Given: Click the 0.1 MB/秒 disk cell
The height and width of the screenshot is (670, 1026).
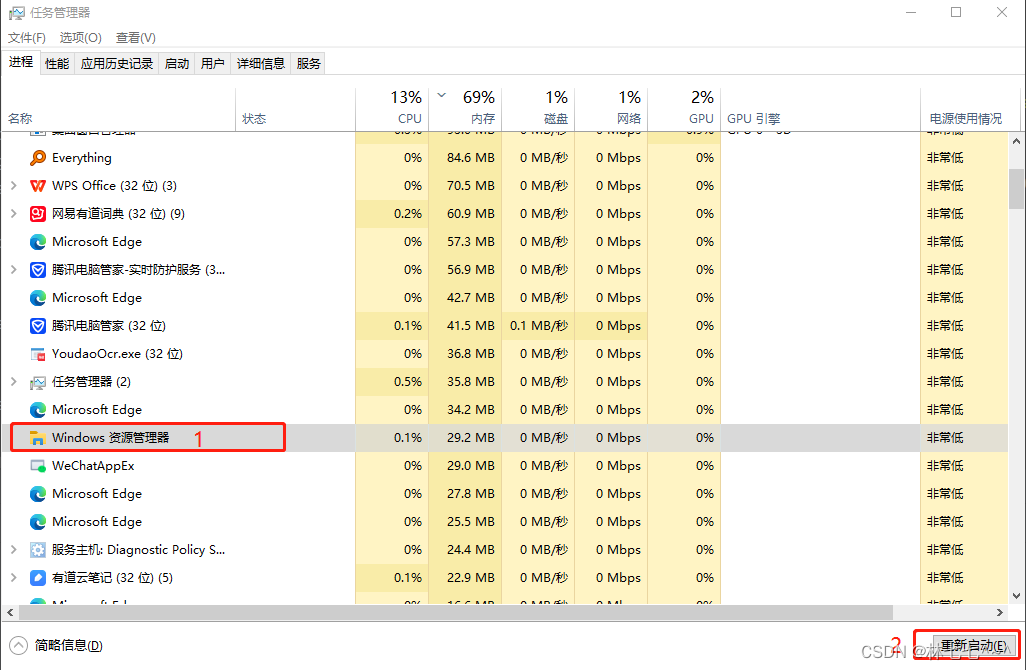Looking at the screenshot, I should pos(538,326).
